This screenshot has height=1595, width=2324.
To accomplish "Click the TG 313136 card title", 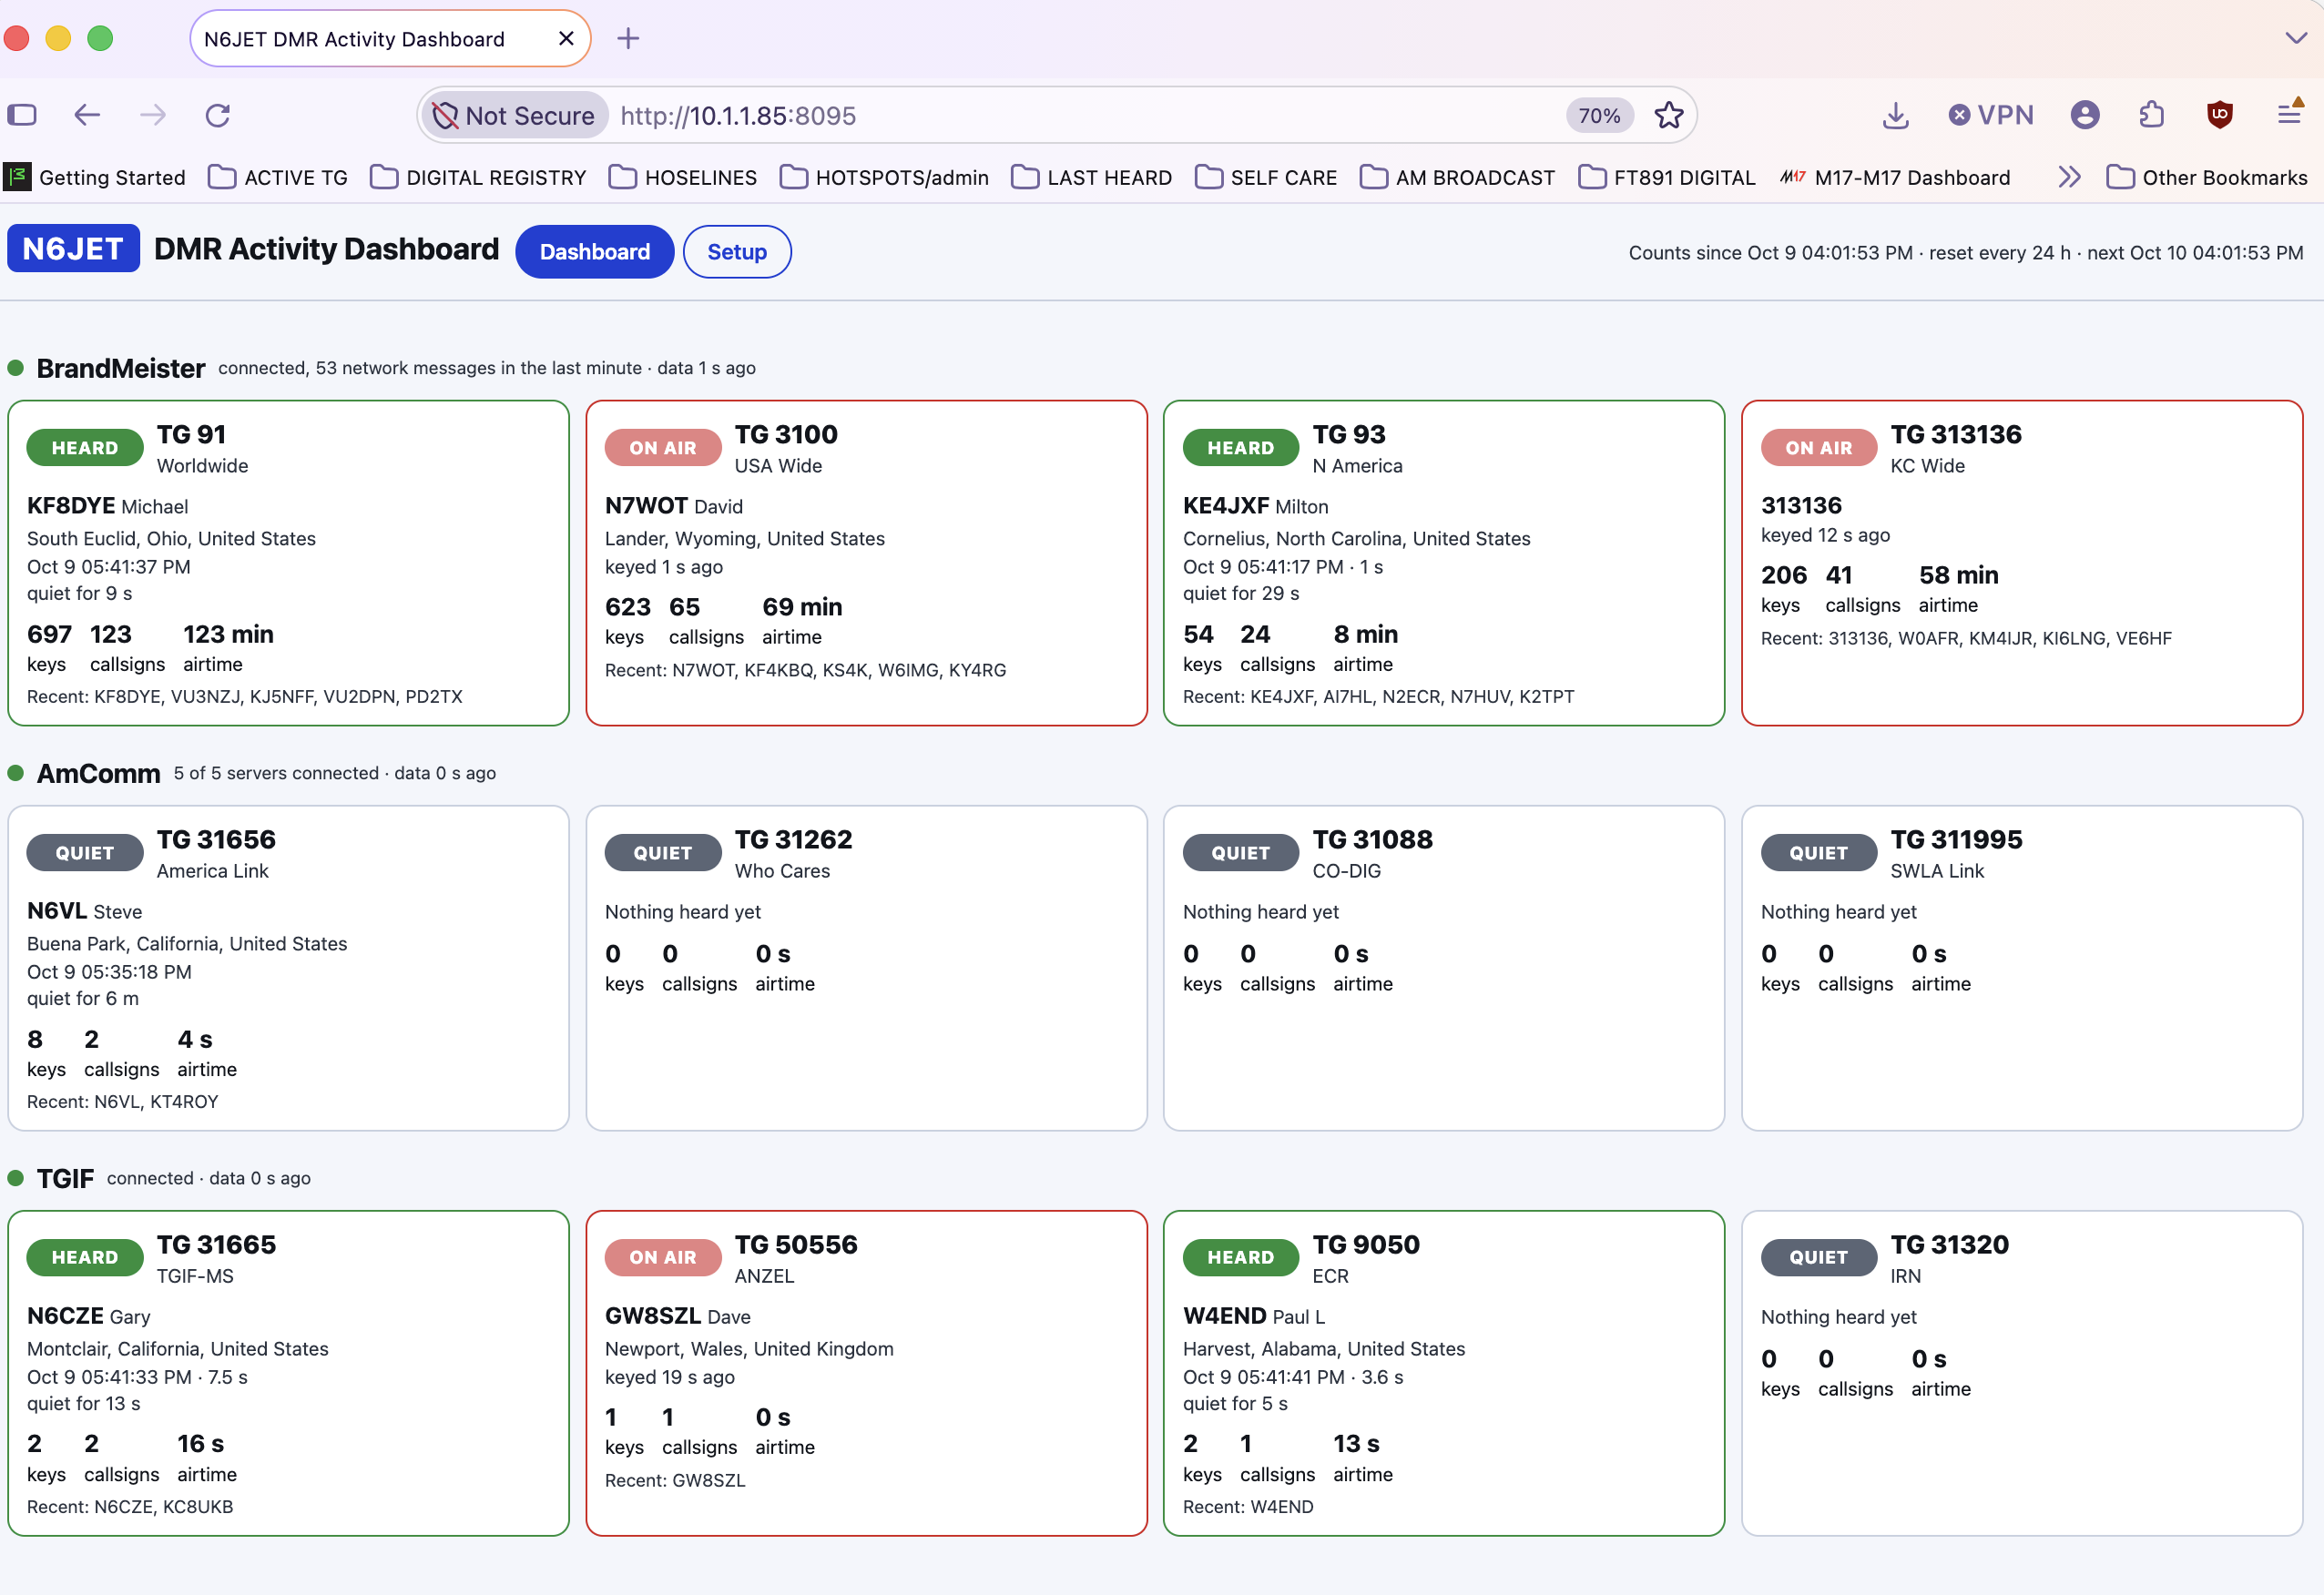I will click(1955, 435).
